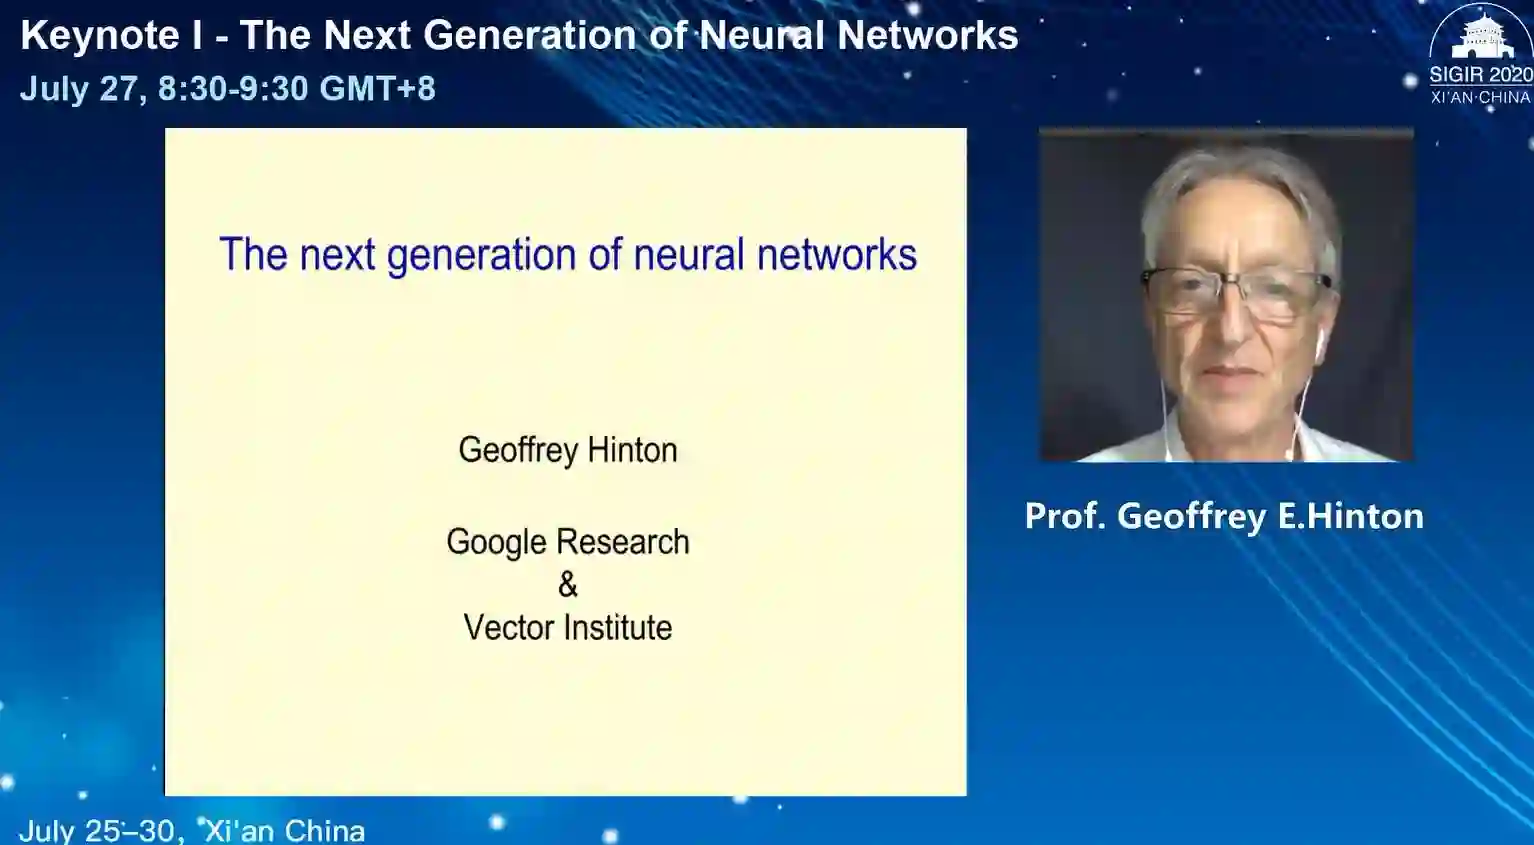Viewport: 1534px width, 845px height.
Task: Click the slide title 'The next generation of neural networks'
Action: pos(568,255)
